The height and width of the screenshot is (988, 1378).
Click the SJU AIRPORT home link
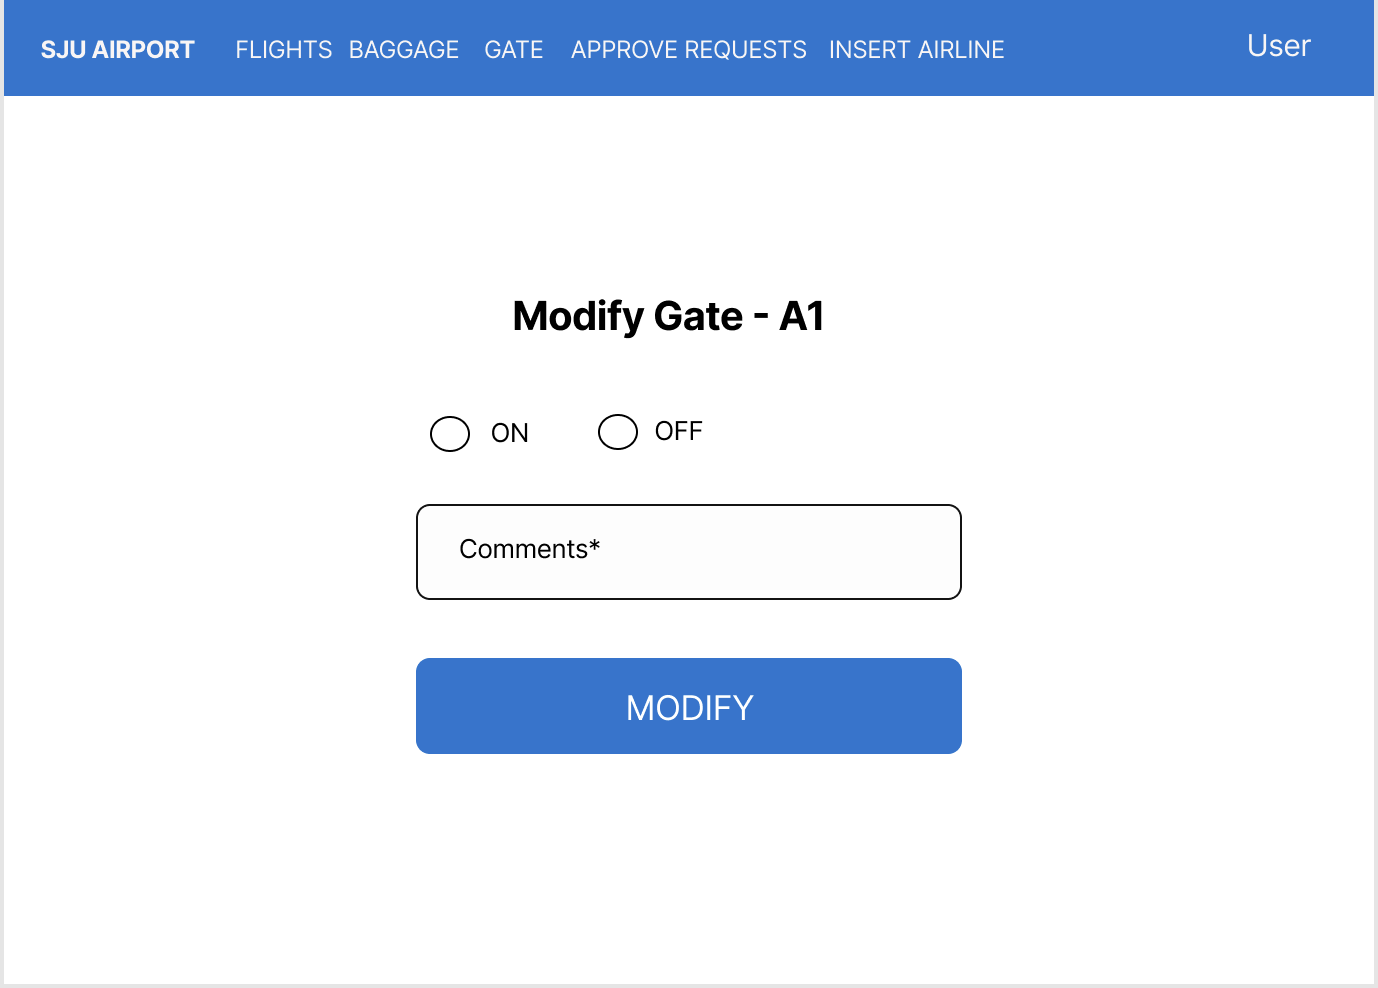tap(117, 48)
